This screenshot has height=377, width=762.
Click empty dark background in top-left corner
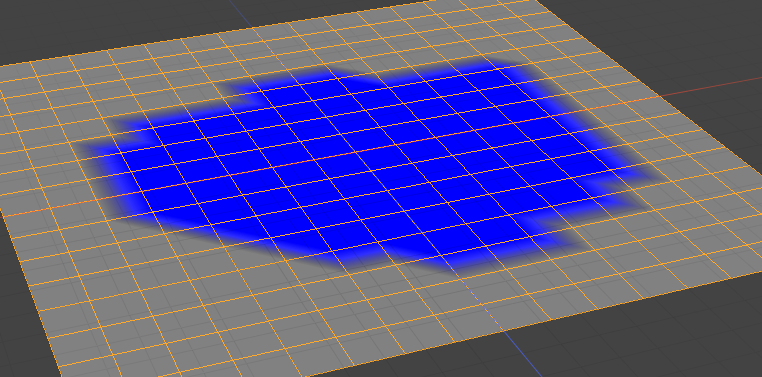(73, 24)
